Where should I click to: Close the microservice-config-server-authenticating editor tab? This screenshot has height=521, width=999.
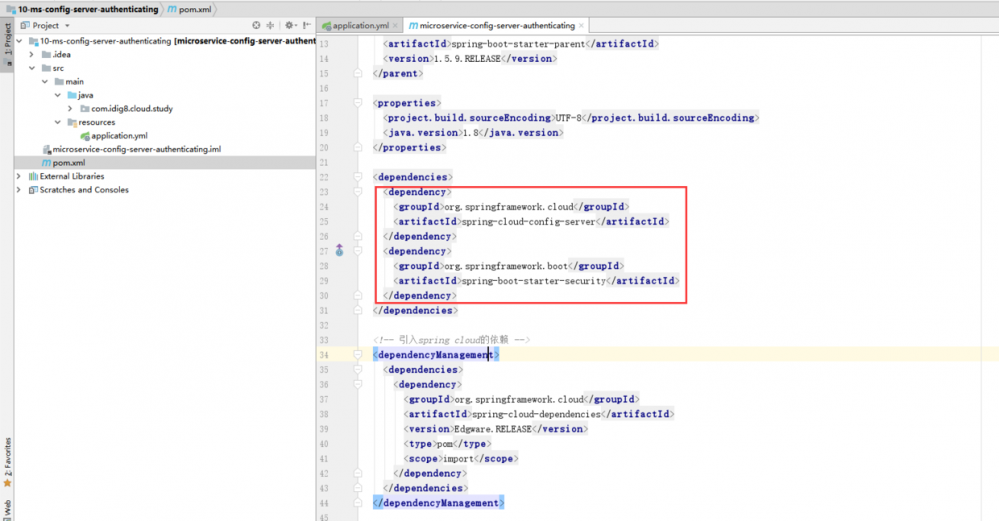tap(583, 25)
